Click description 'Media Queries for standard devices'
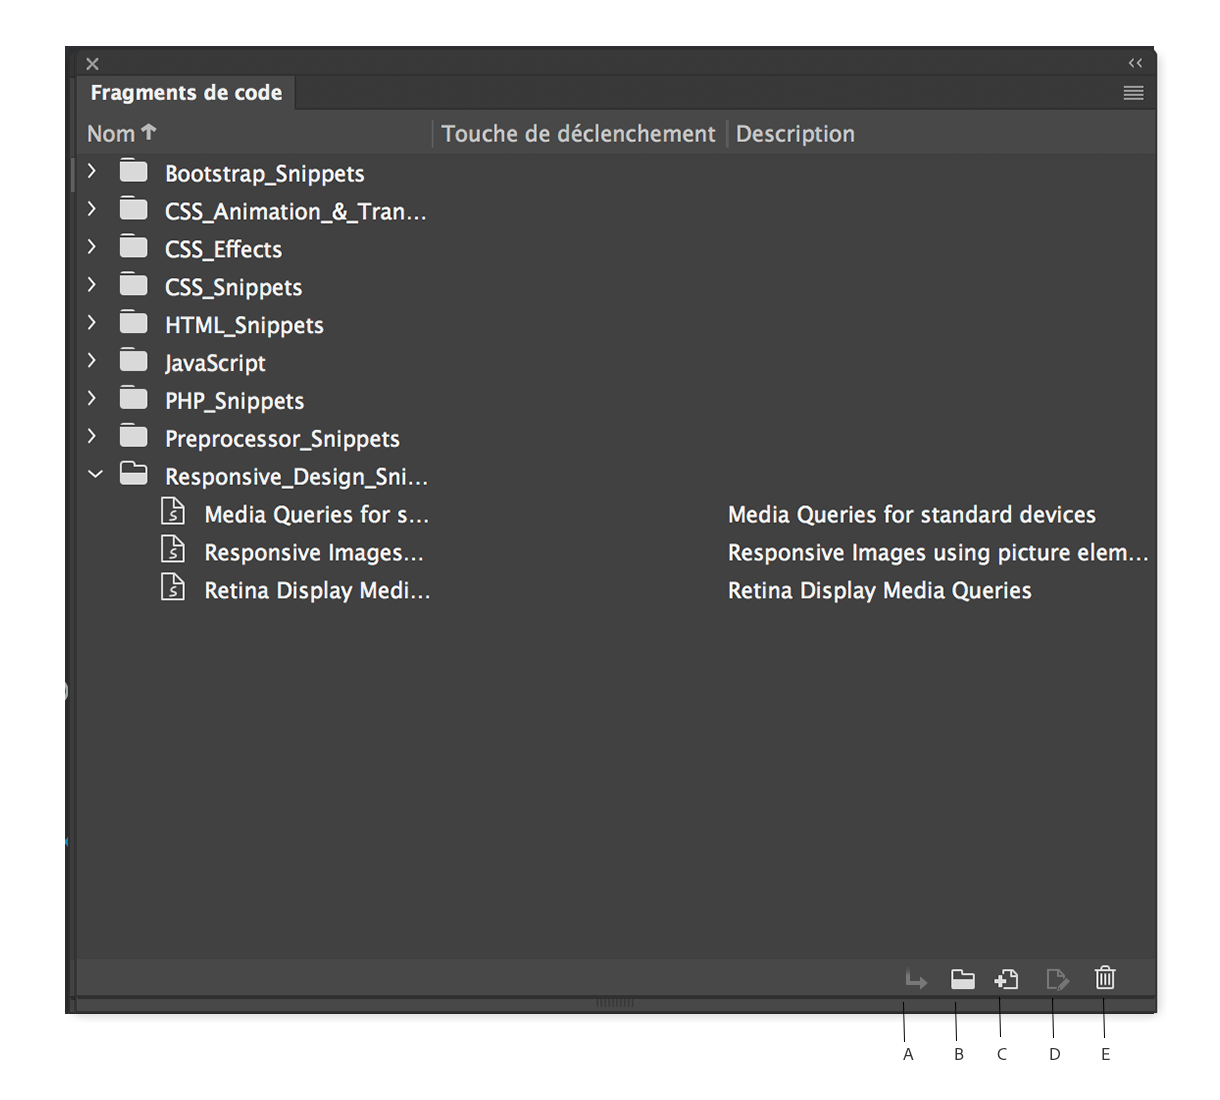The width and height of the screenshot is (1220, 1100). [x=912, y=515]
